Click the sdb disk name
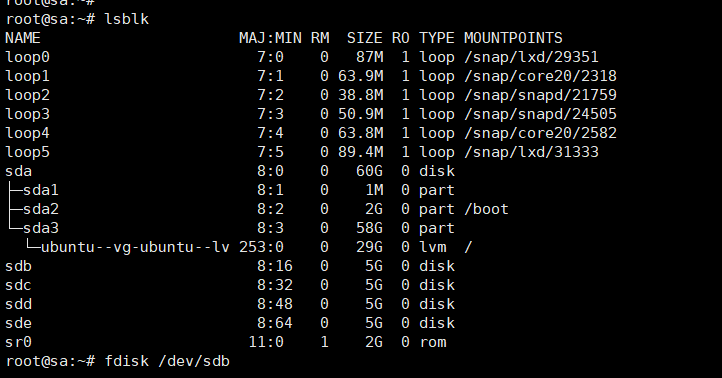Screen dimensions: 722x378 (x=18, y=266)
